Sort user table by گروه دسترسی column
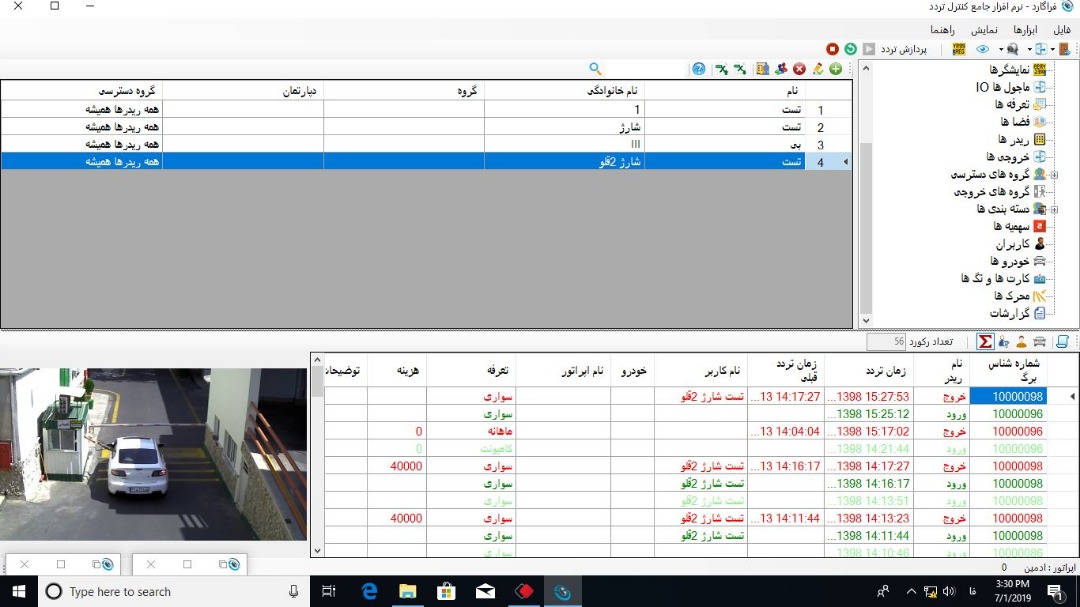 (x=82, y=91)
